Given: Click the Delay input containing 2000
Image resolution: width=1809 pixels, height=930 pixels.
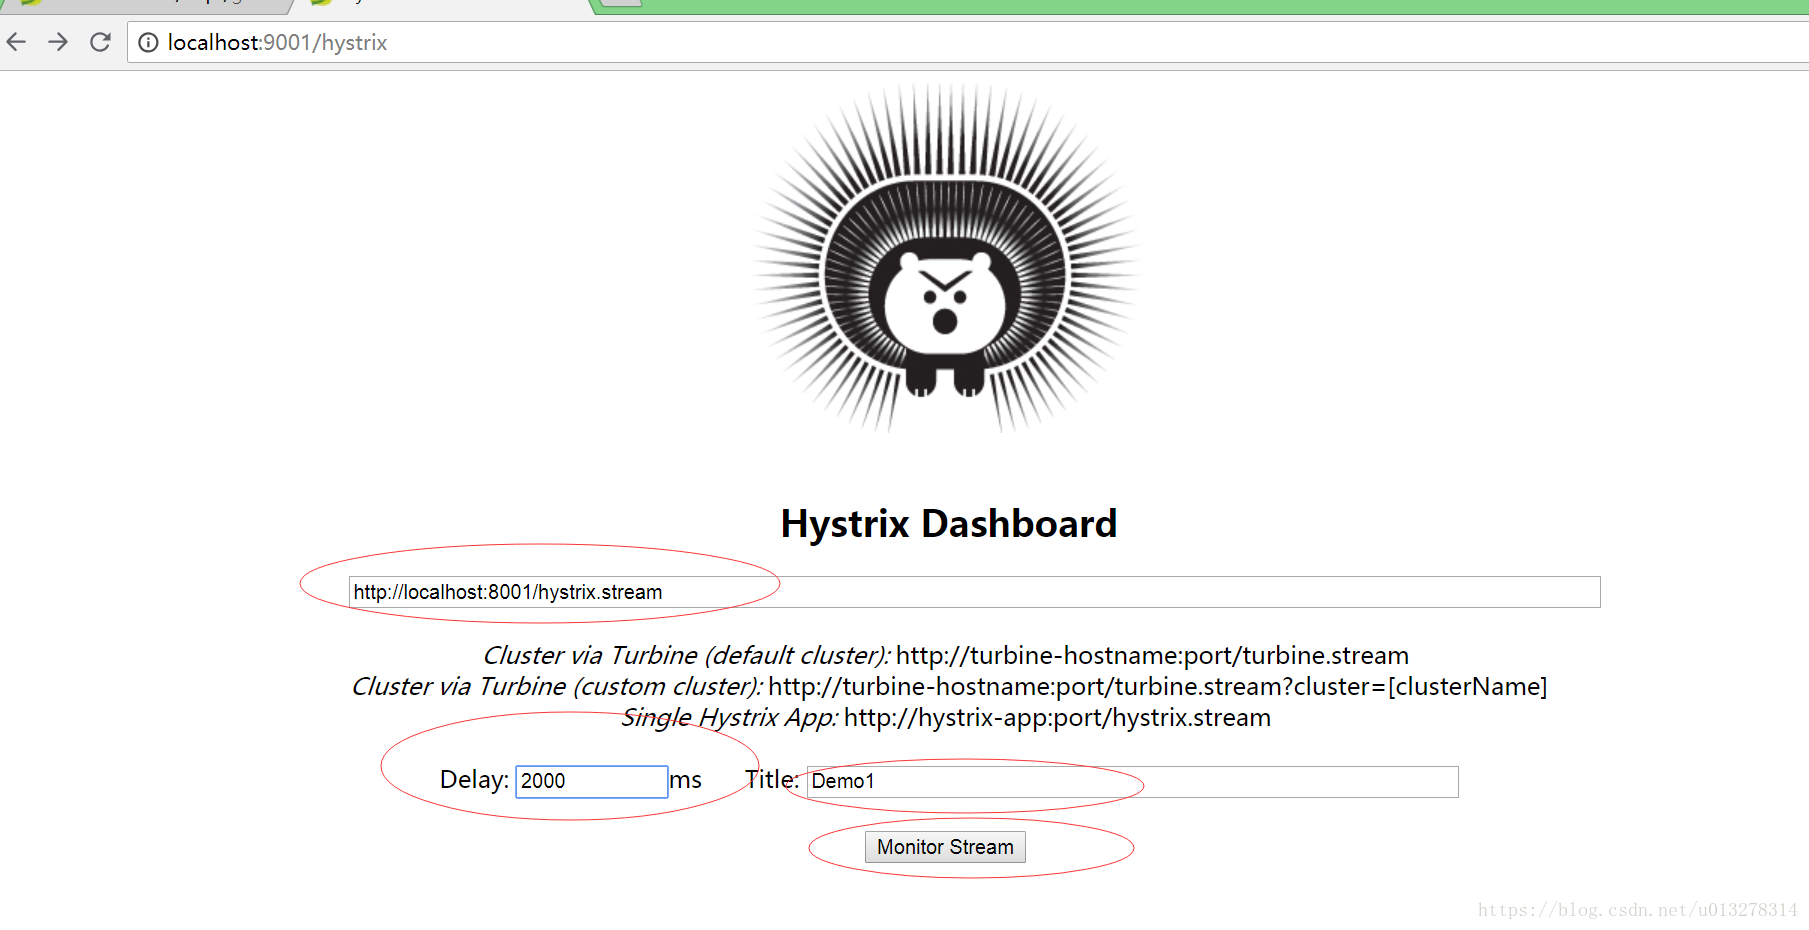Looking at the screenshot, I should click(591, 781).
